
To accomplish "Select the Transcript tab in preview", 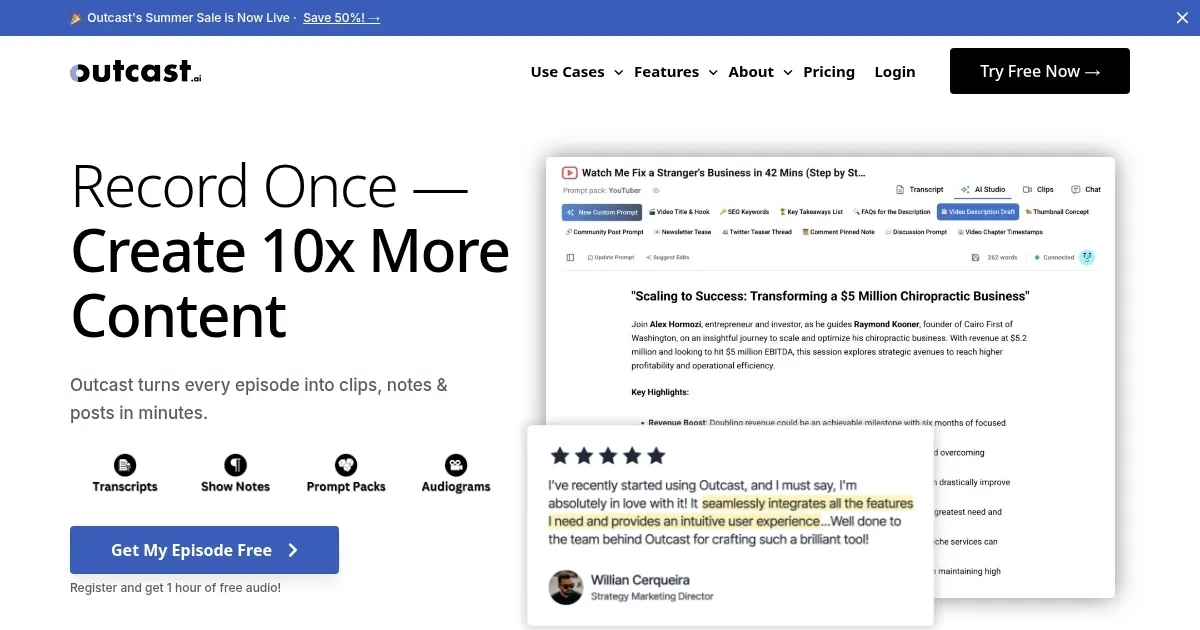I will [x=920, y=189].
